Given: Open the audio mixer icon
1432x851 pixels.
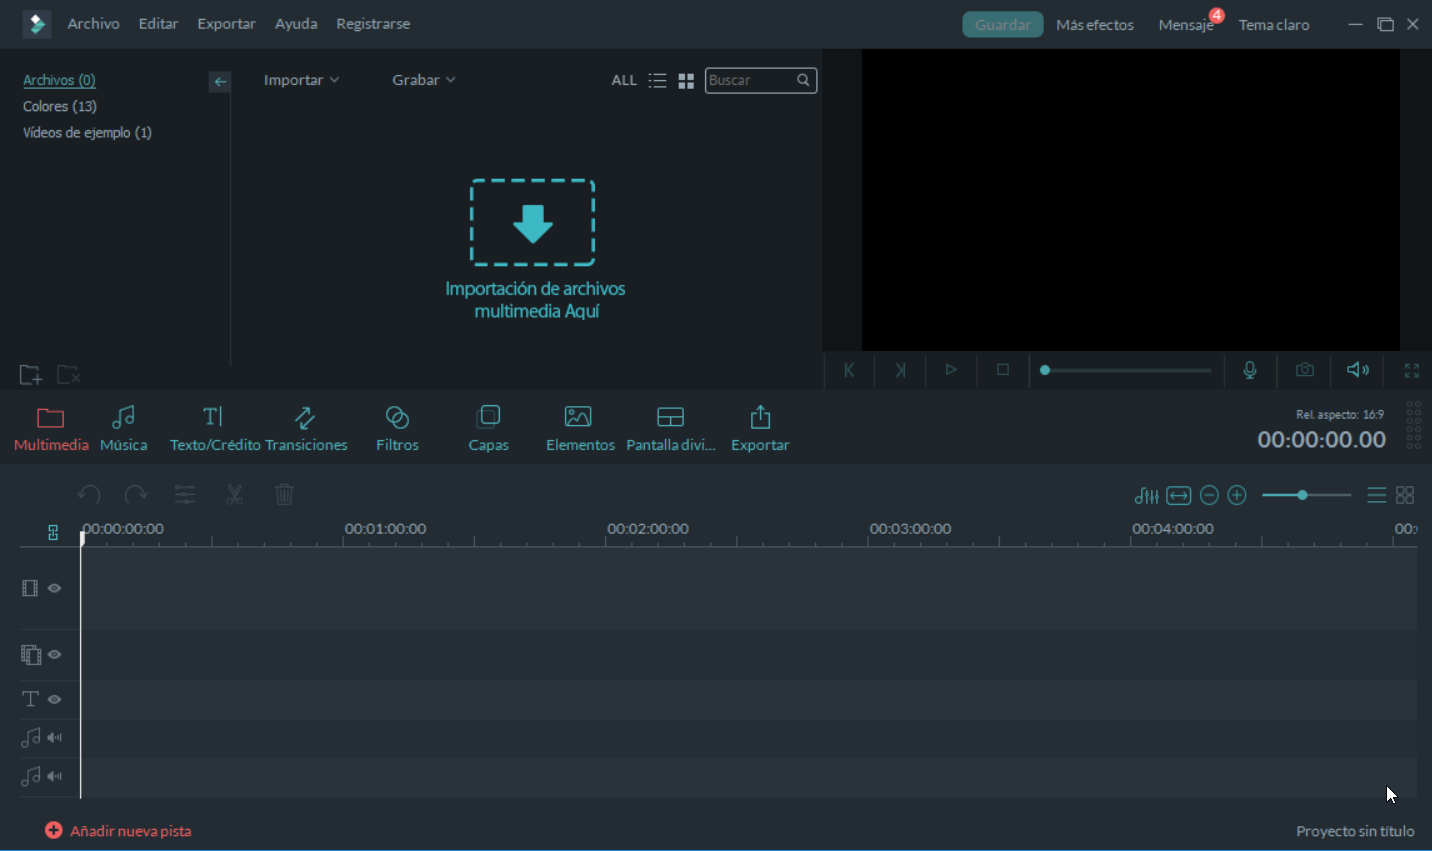Looking at the screenshot, I should [1147, 496].
